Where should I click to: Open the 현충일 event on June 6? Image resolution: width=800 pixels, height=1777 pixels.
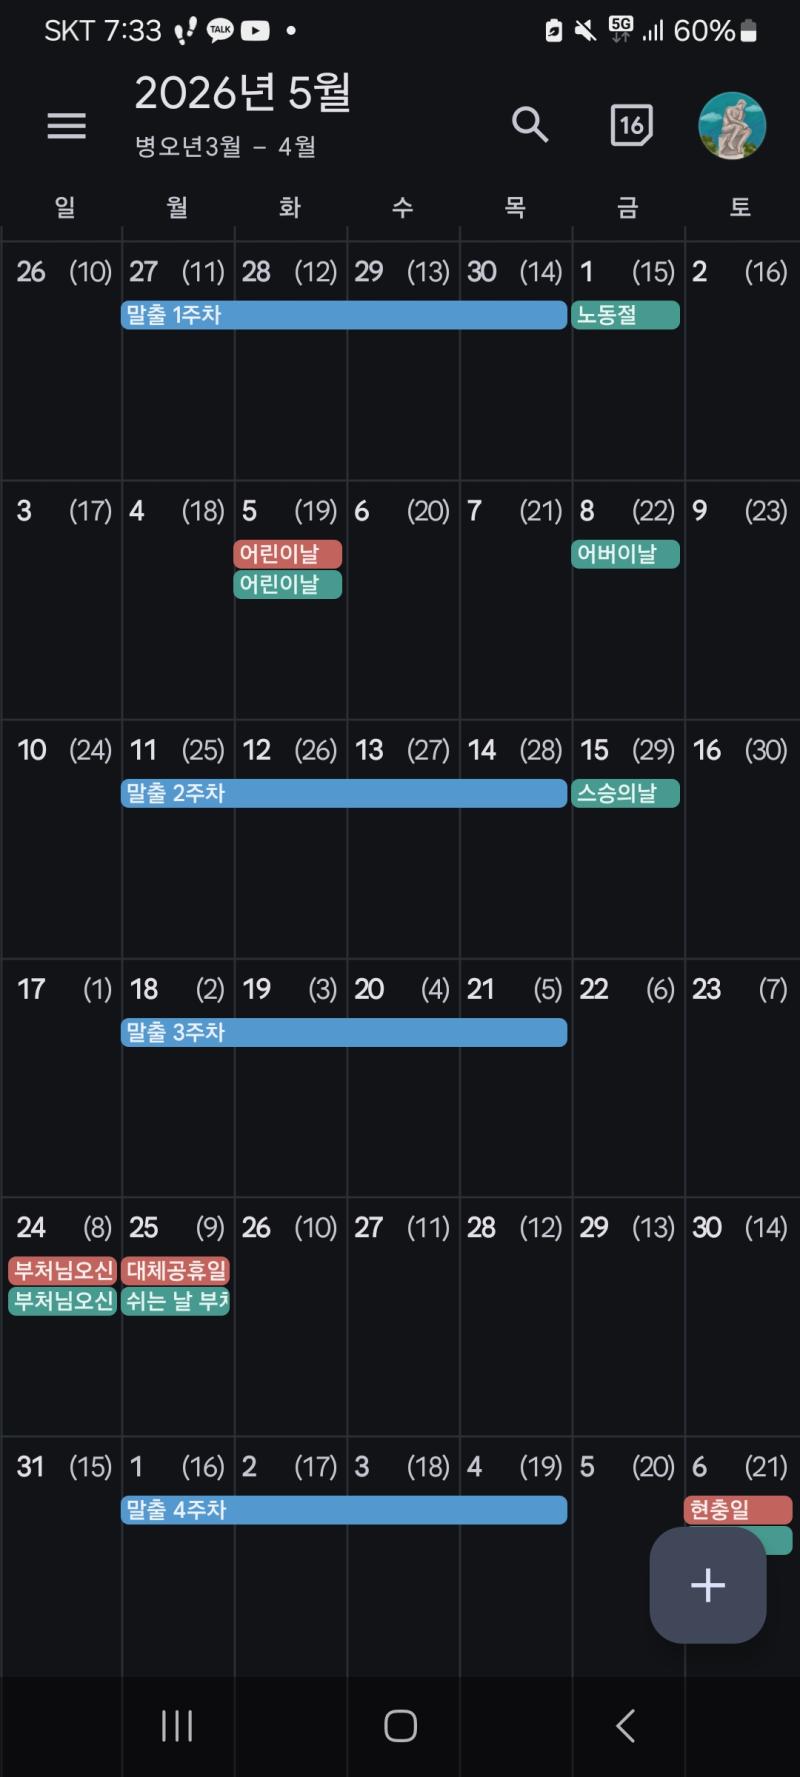(738, 1510)
